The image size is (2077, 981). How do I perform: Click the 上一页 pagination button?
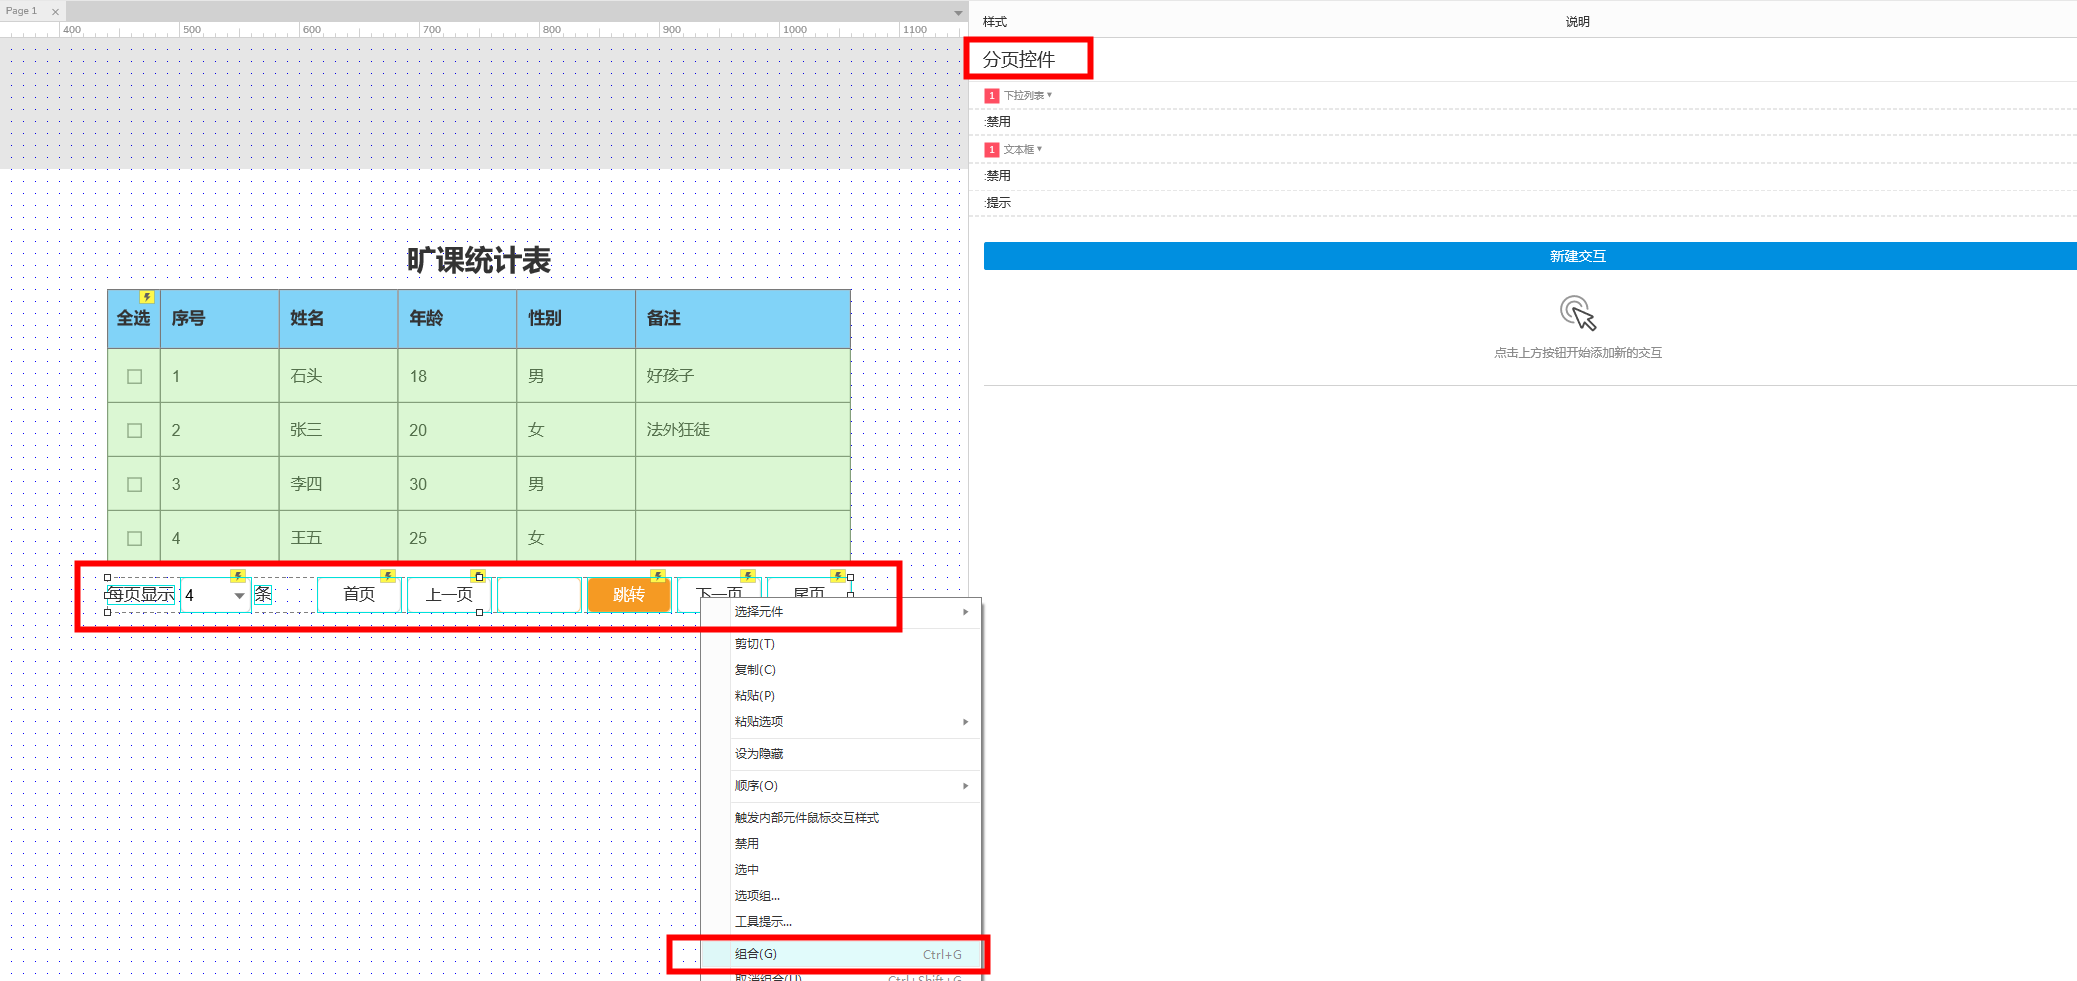tap(449, 595)
